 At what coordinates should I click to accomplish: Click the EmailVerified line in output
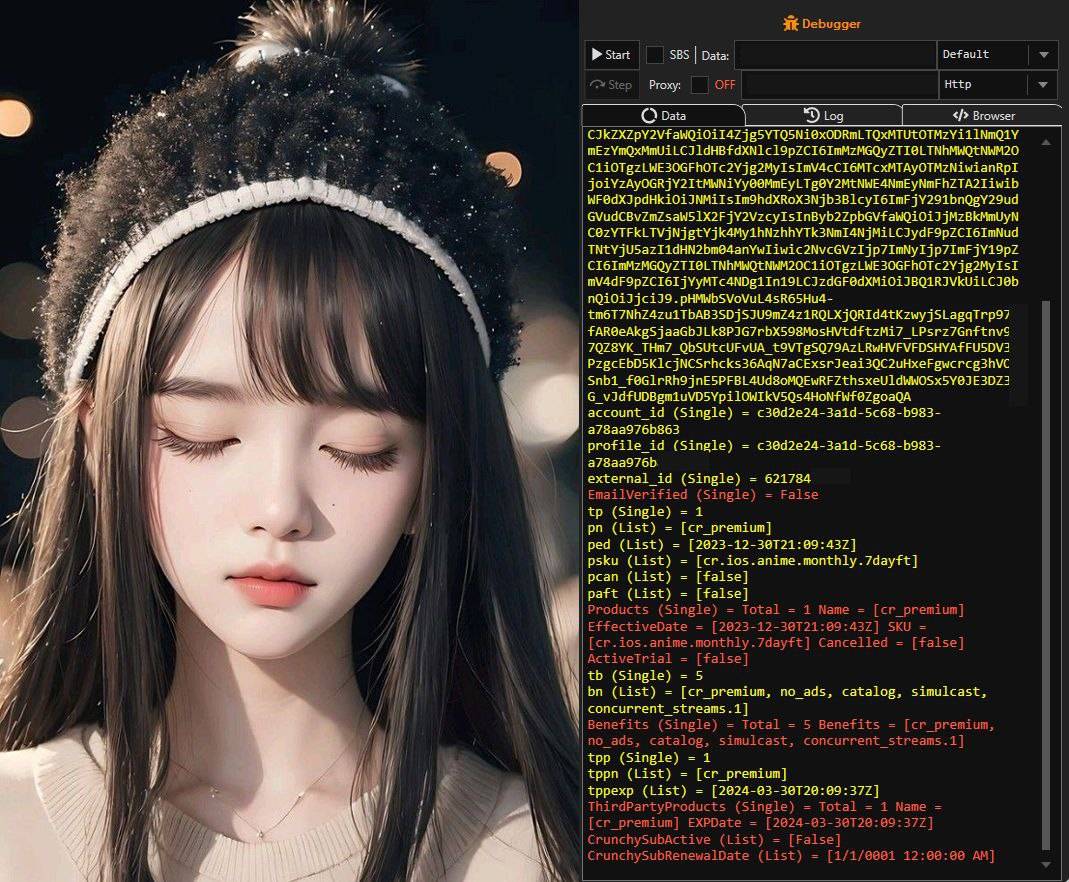coord(702,495)
